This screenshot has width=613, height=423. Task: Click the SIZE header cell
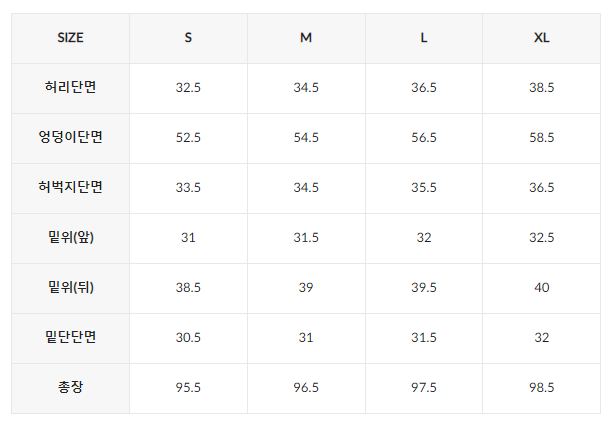pyautogui.click(x=70, y=38)
